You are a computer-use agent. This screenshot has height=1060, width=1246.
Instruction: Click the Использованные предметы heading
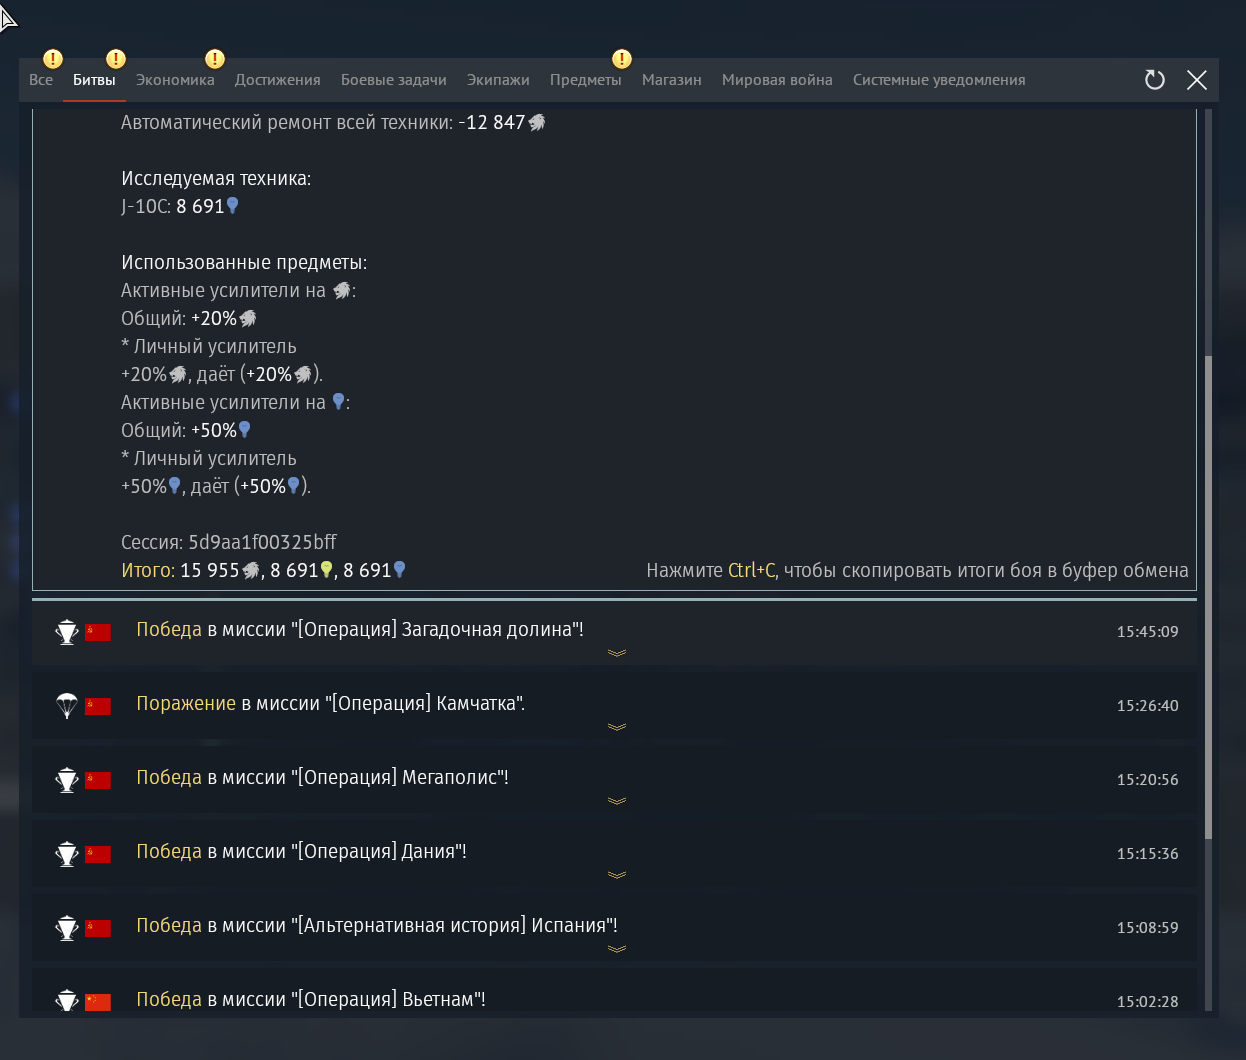(x=244, y=262)
